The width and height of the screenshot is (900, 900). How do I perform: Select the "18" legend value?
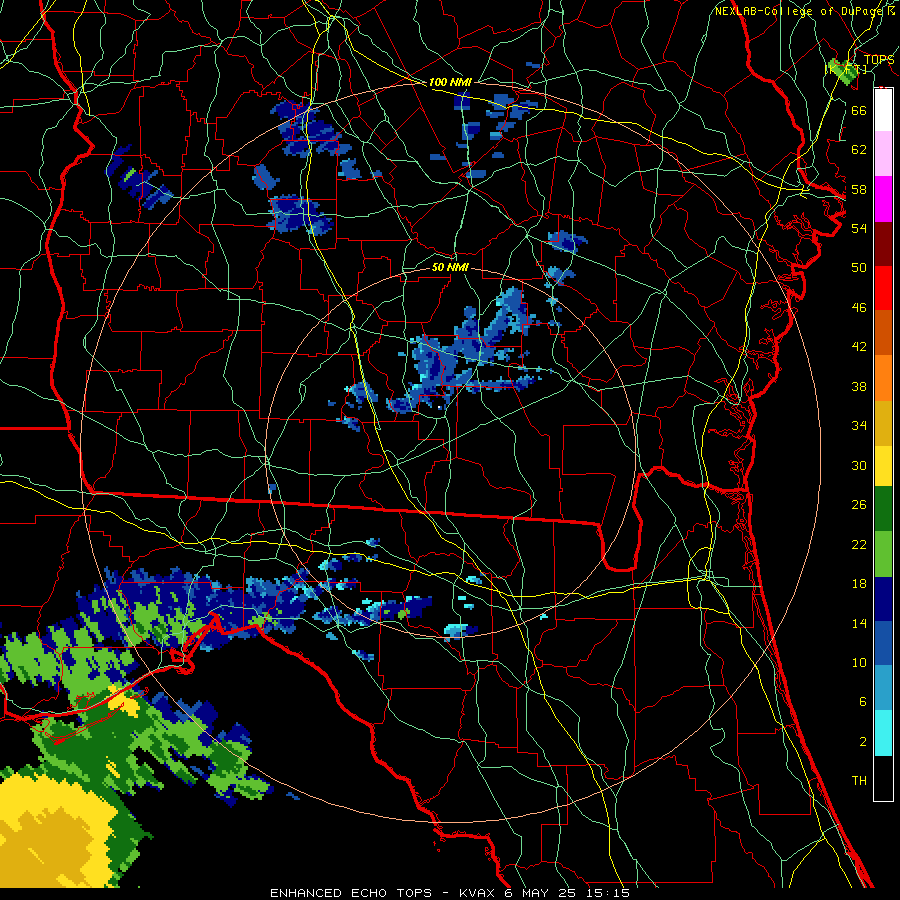click(859, 584)
